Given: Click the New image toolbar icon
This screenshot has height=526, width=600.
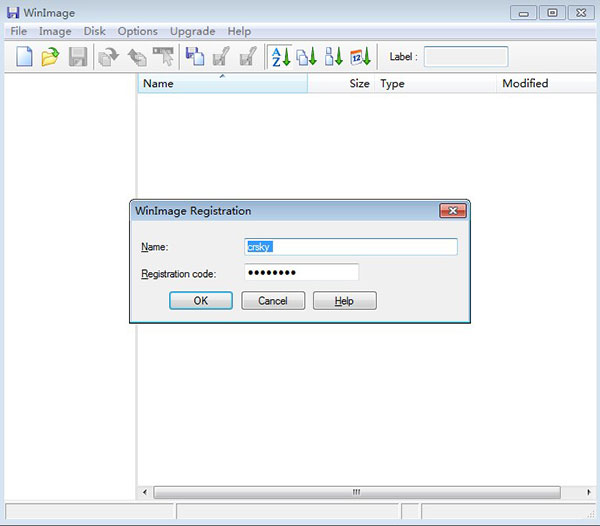Looking at the screenshot, I should click(x=24, y=57).
